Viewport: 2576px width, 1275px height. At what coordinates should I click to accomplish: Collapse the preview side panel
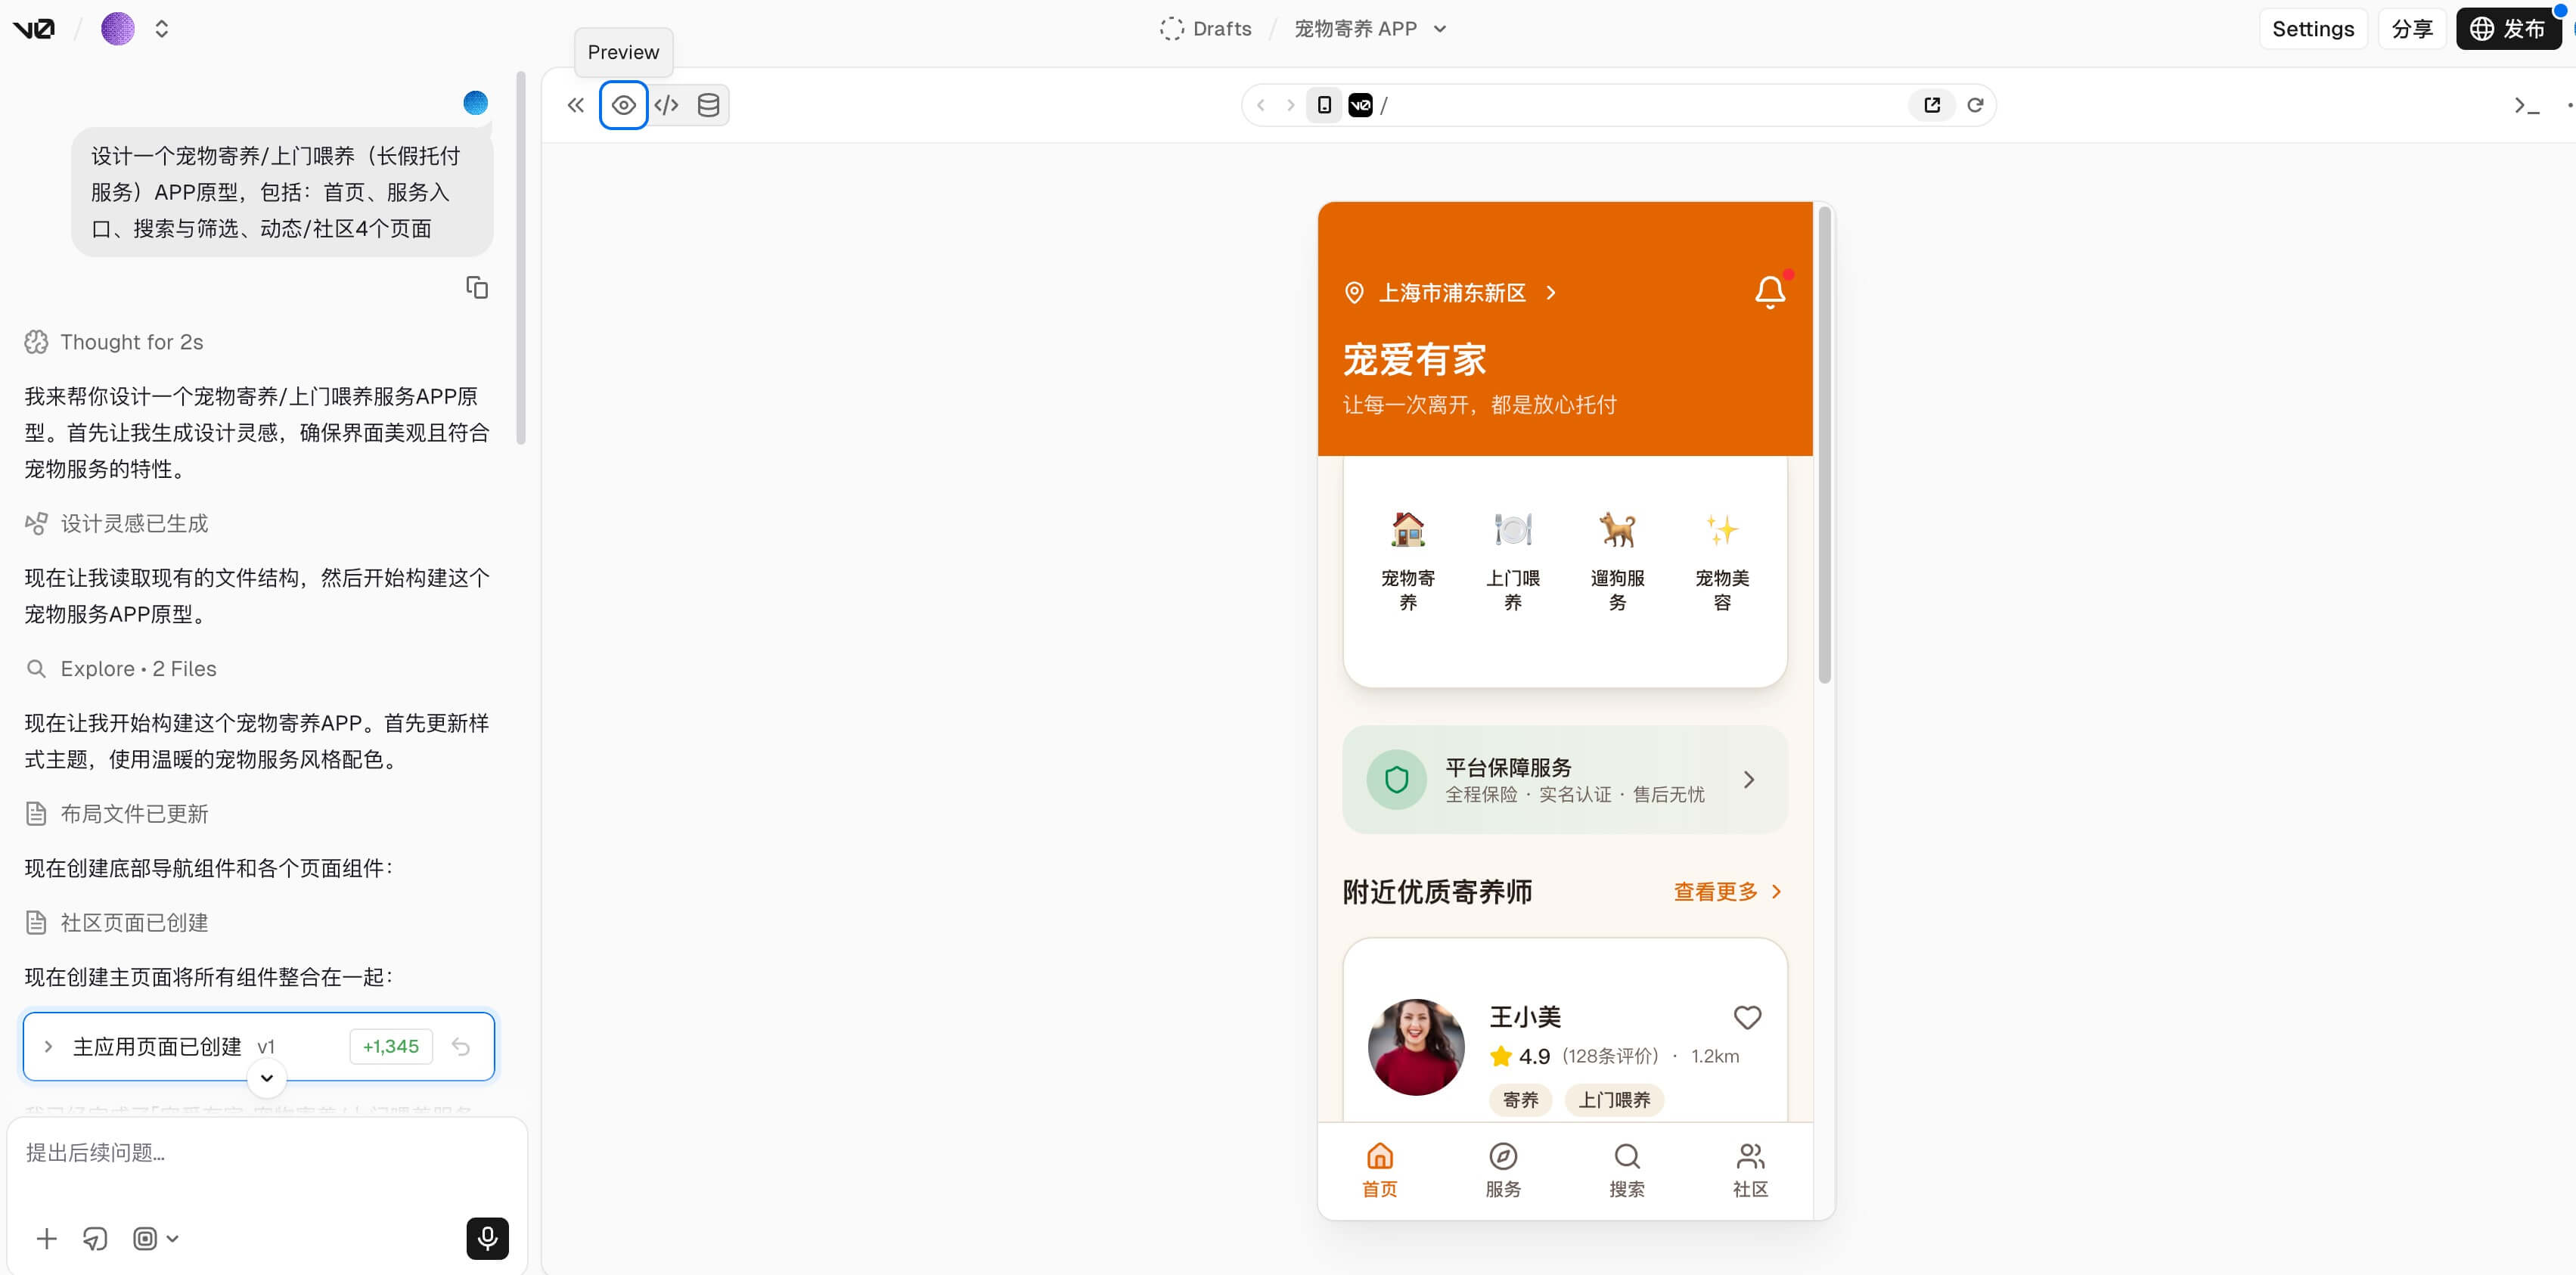pyautogui.click(x=575, y=104)
